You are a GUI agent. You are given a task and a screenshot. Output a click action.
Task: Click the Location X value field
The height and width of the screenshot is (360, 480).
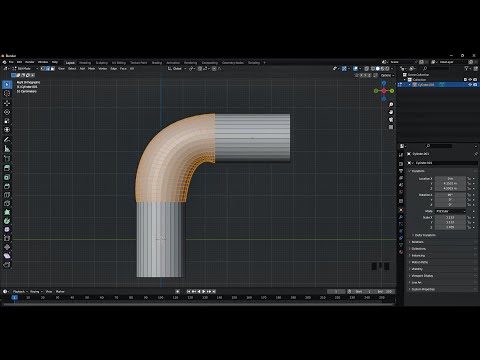(x=450, y=179)
